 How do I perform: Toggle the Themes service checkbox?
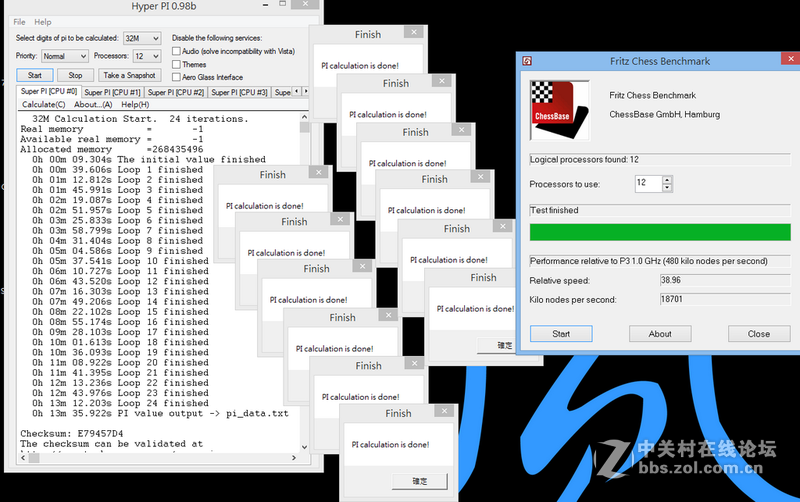[176, 64]
